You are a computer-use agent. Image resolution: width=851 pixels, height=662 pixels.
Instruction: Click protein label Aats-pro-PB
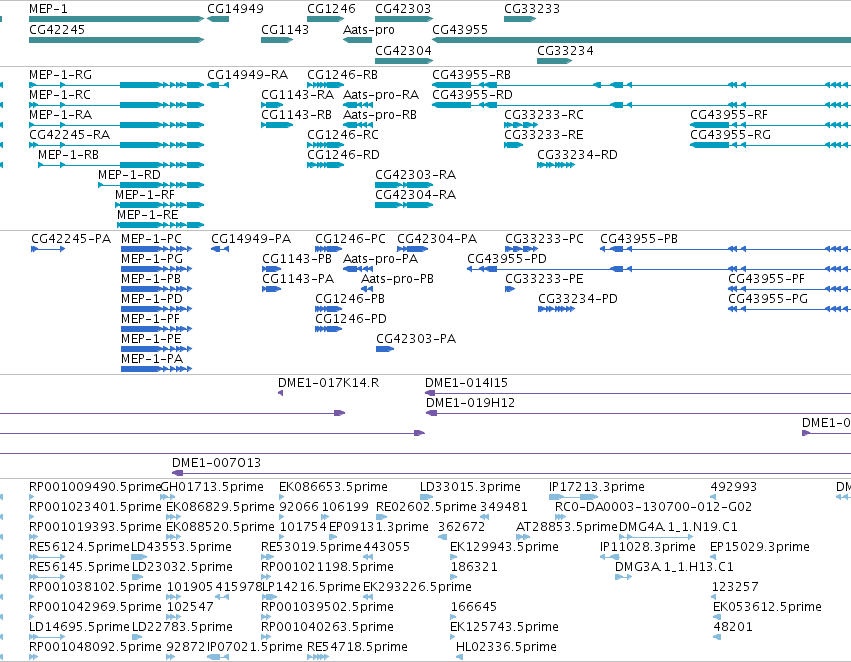pos(397,279)
